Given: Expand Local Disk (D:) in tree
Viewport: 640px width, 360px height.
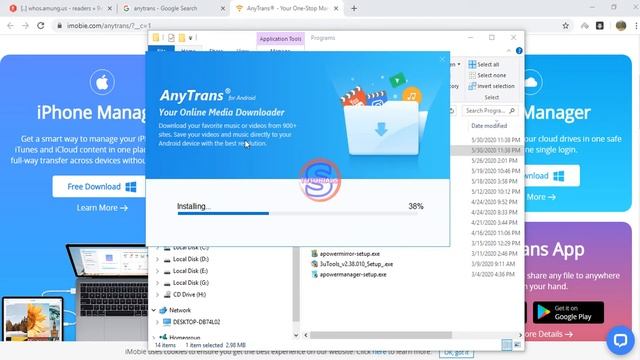Looking at the screenshot, I should coord(158,259).
